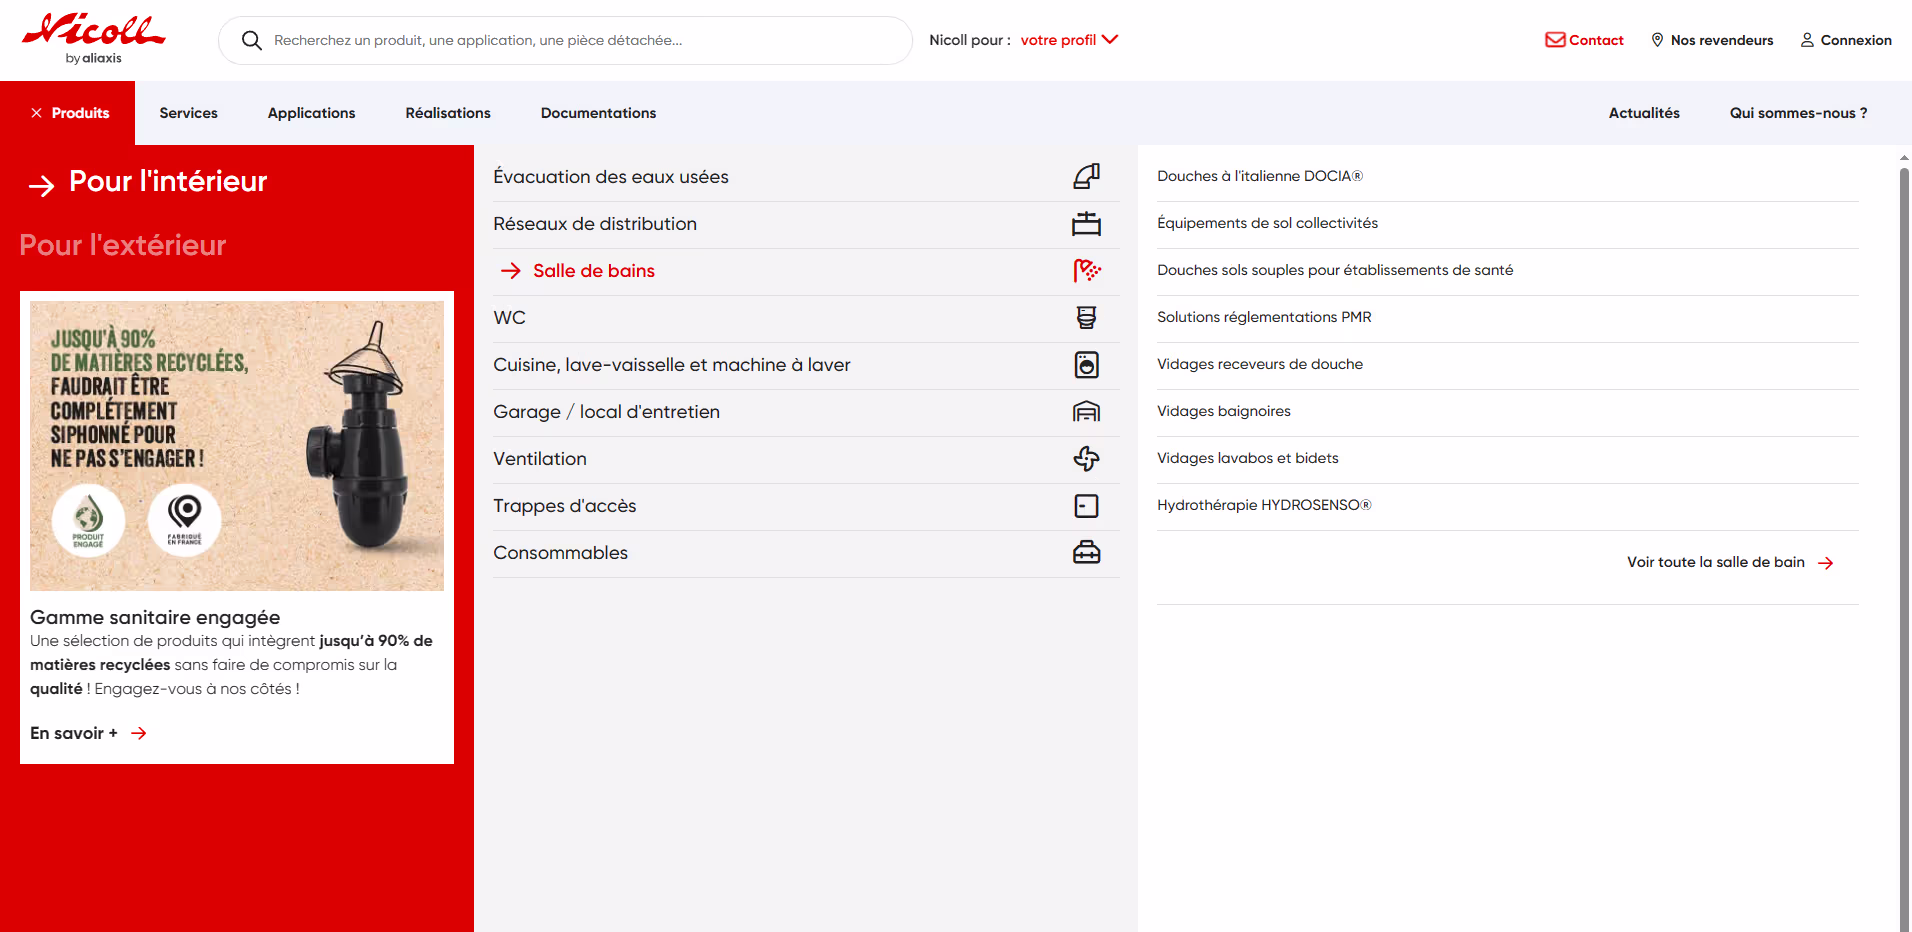Open Équipements de sol collectivités
1912x932 pixels.
[1267, 223]
